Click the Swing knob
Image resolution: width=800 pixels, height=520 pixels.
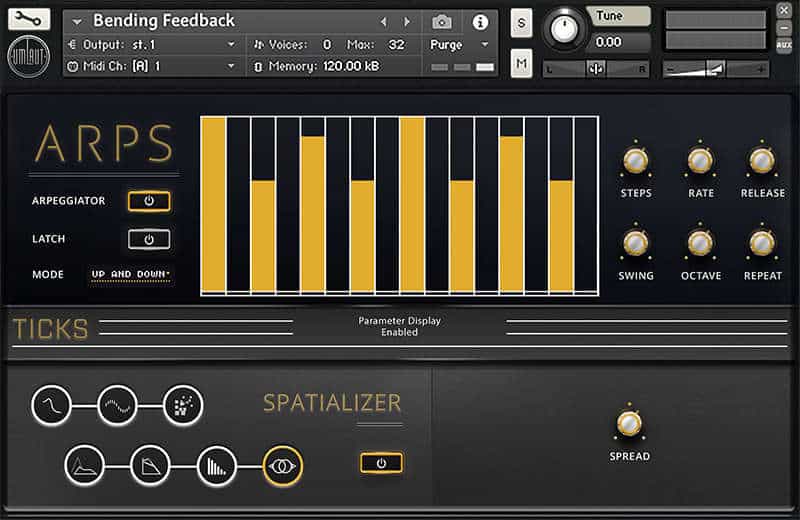click(x=636, y=243)
